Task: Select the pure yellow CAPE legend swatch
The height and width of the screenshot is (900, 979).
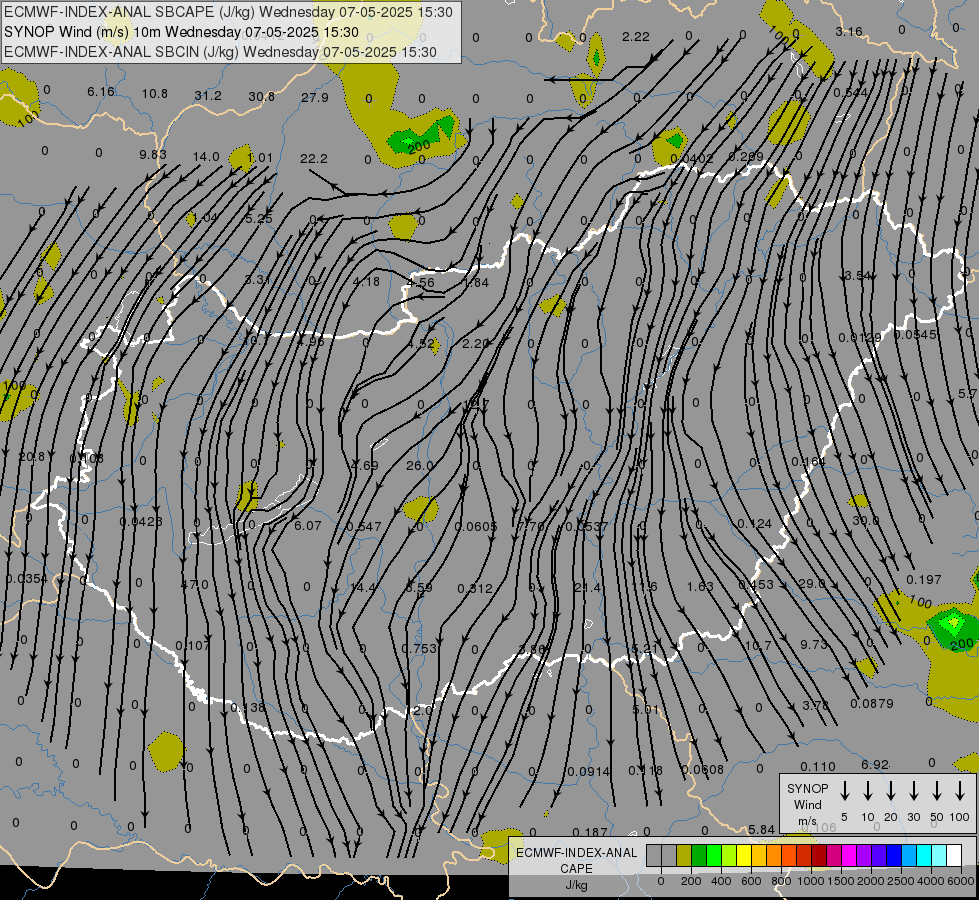Action: pos(744,856)
